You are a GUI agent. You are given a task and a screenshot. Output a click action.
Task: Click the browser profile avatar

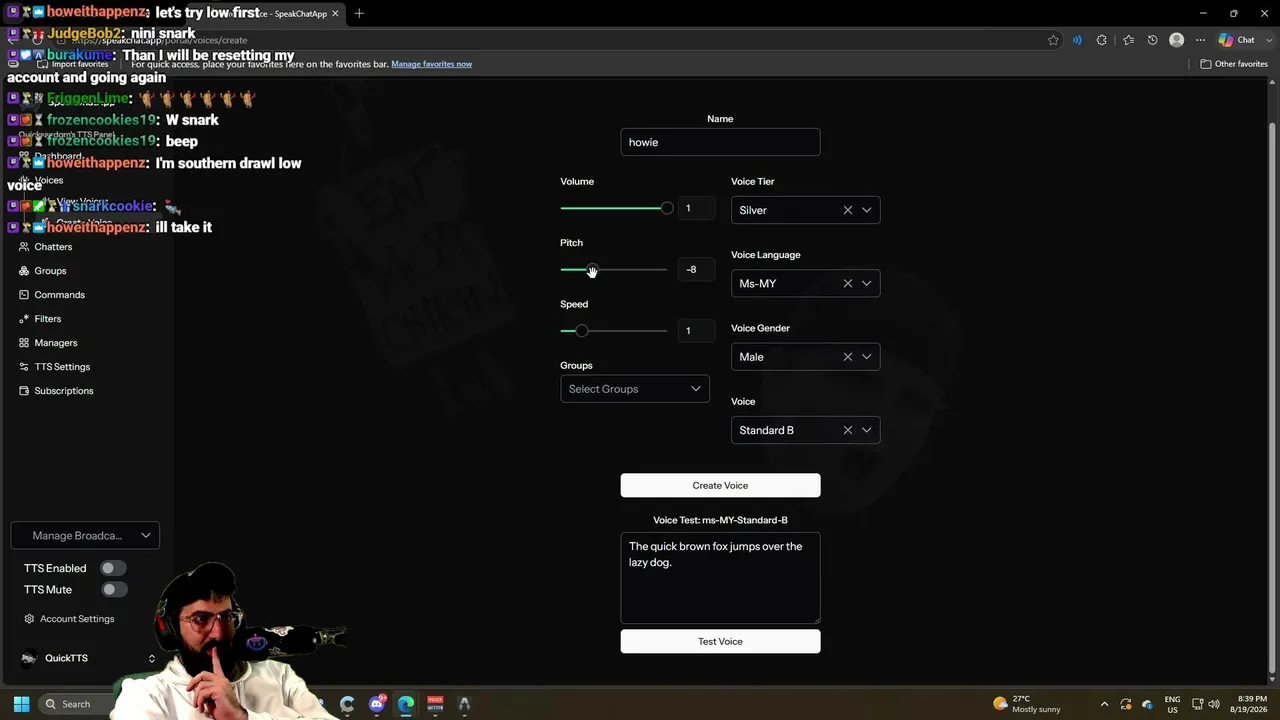click(x=1177, y=40)
